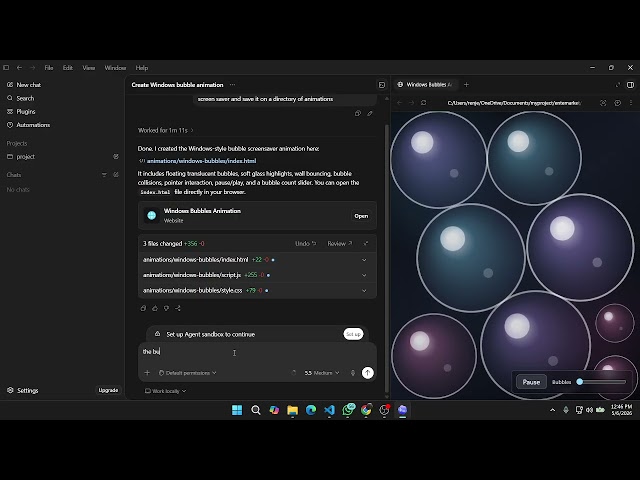This screenshot has height=480, width=640.
Task: Go back using the title bar back arrow
Action: [x=19, y=68]
